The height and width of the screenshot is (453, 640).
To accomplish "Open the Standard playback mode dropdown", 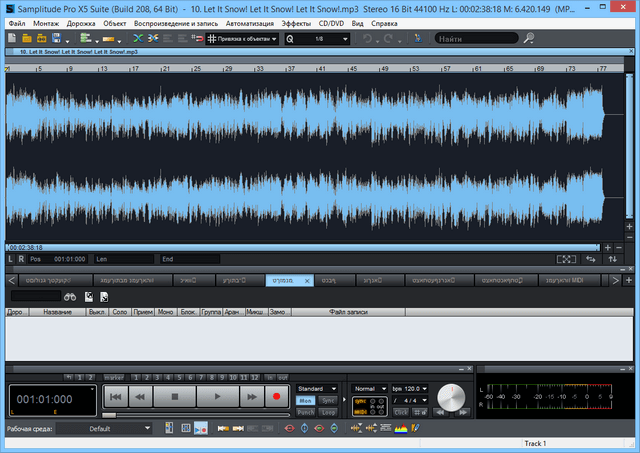I will pos(318,388).
